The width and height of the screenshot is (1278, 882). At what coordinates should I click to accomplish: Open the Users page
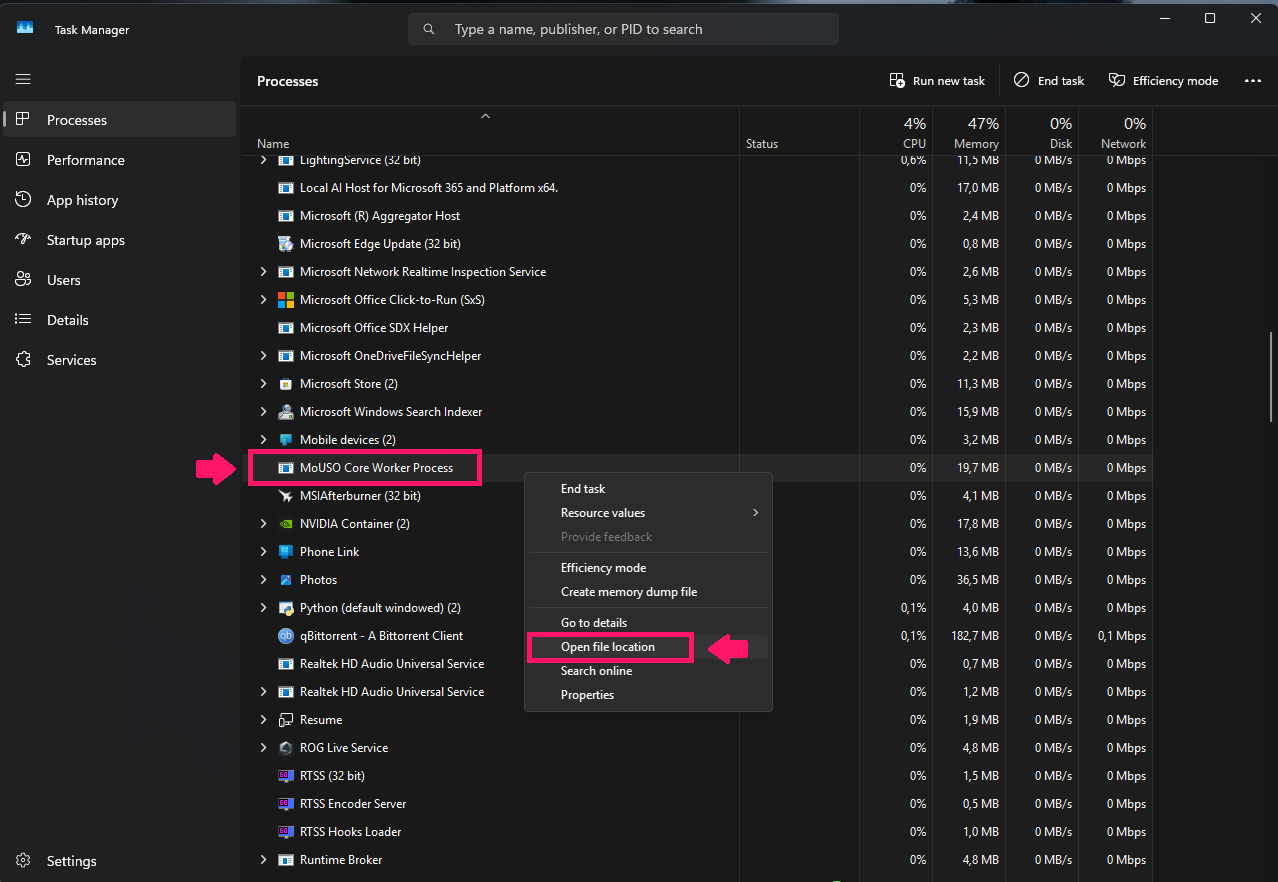point(120,280)
